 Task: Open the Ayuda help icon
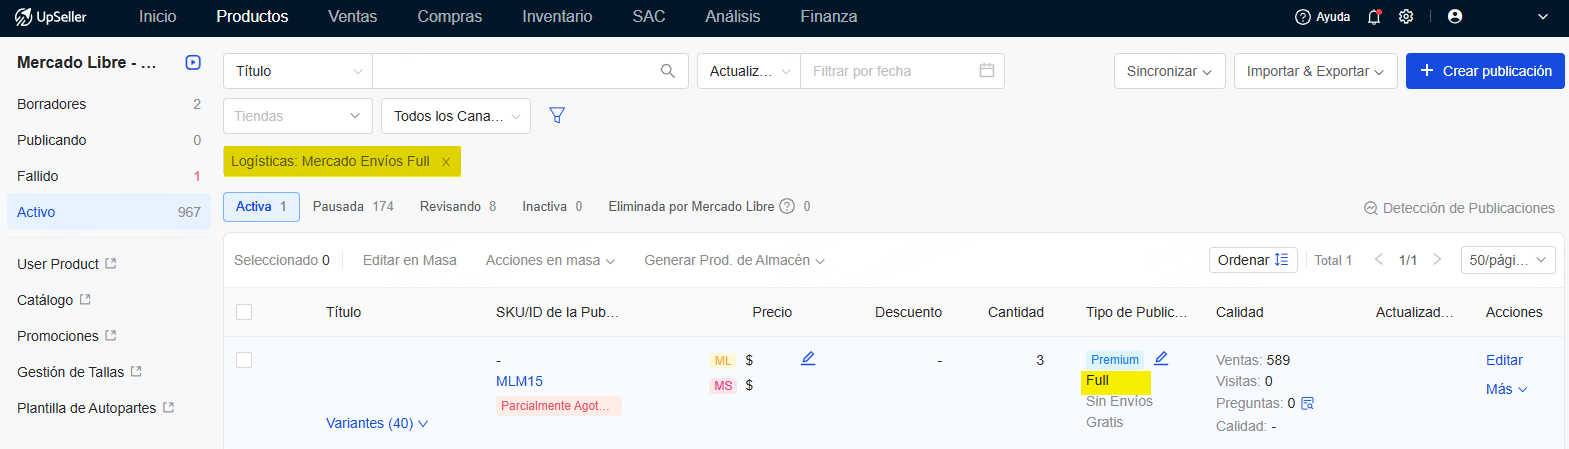(1302, 17)
